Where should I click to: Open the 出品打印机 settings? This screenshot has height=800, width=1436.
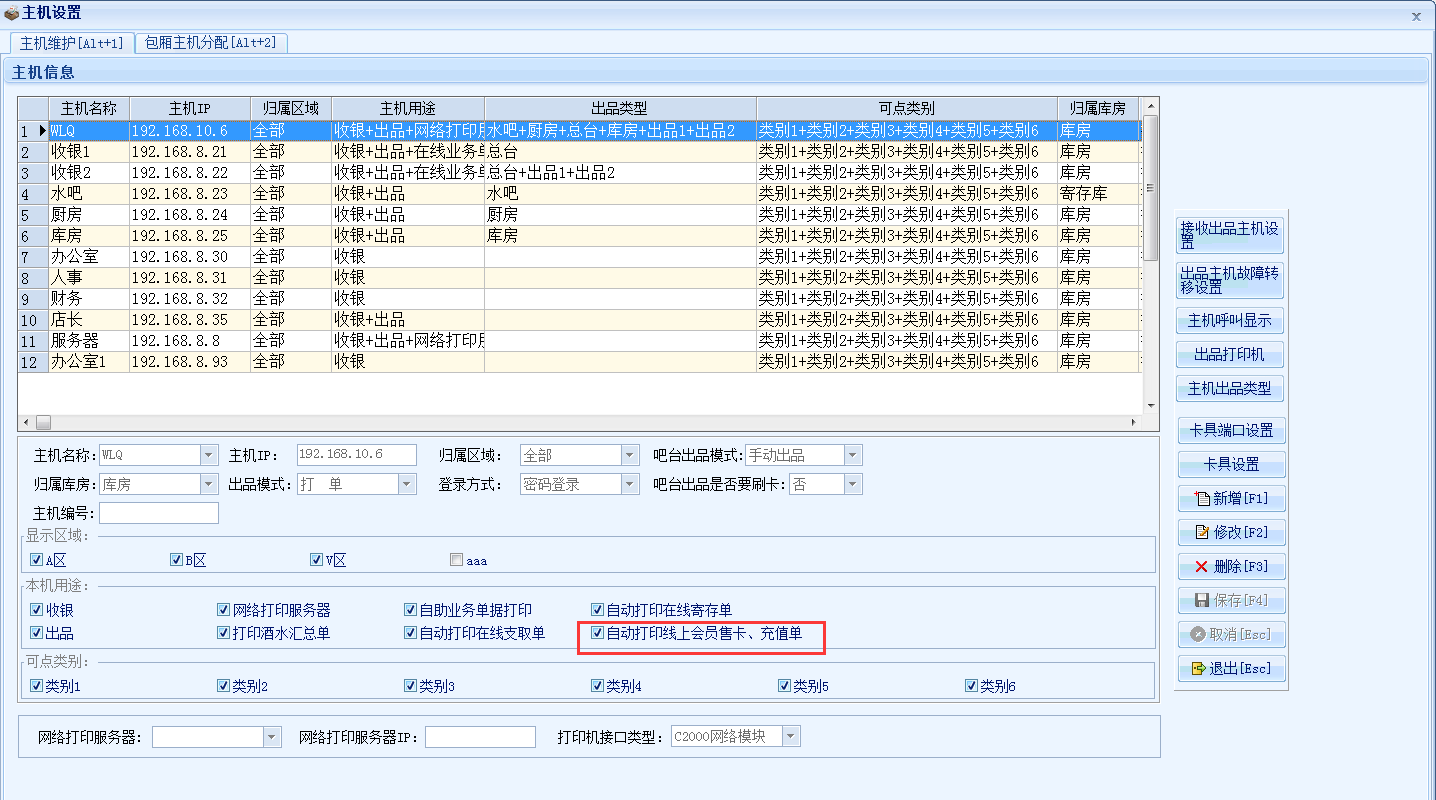click(1230, 355)
